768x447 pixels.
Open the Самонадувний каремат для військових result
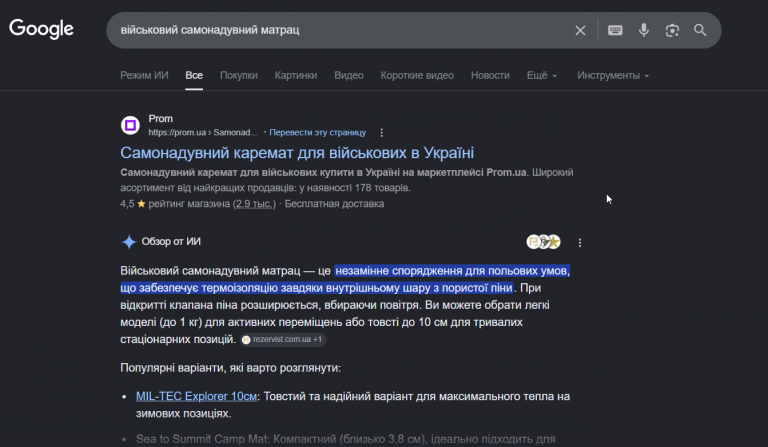[297, 153]
